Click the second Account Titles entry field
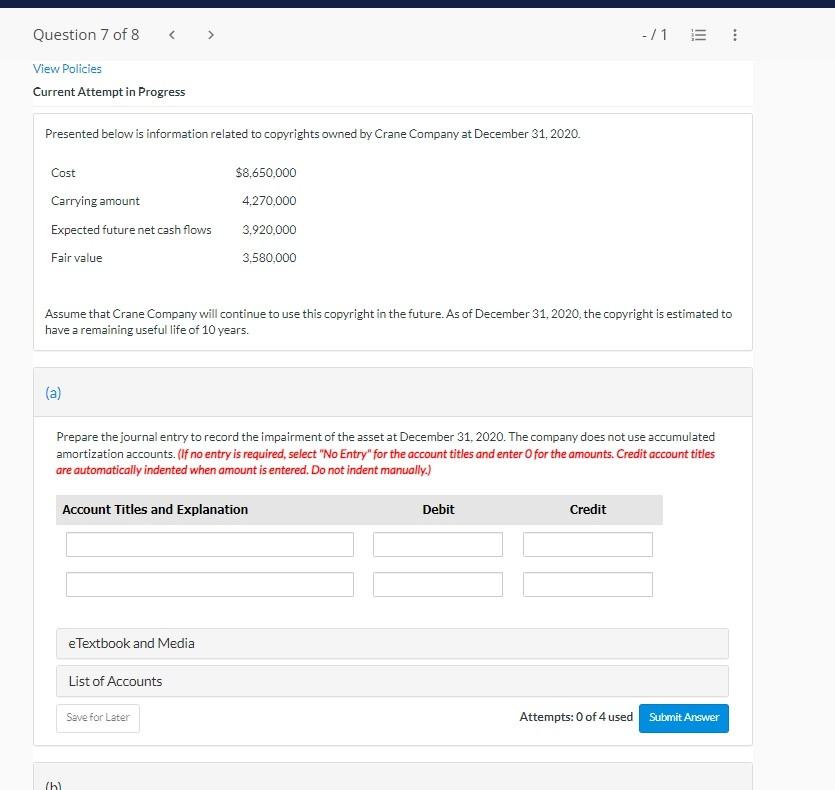 210,584
